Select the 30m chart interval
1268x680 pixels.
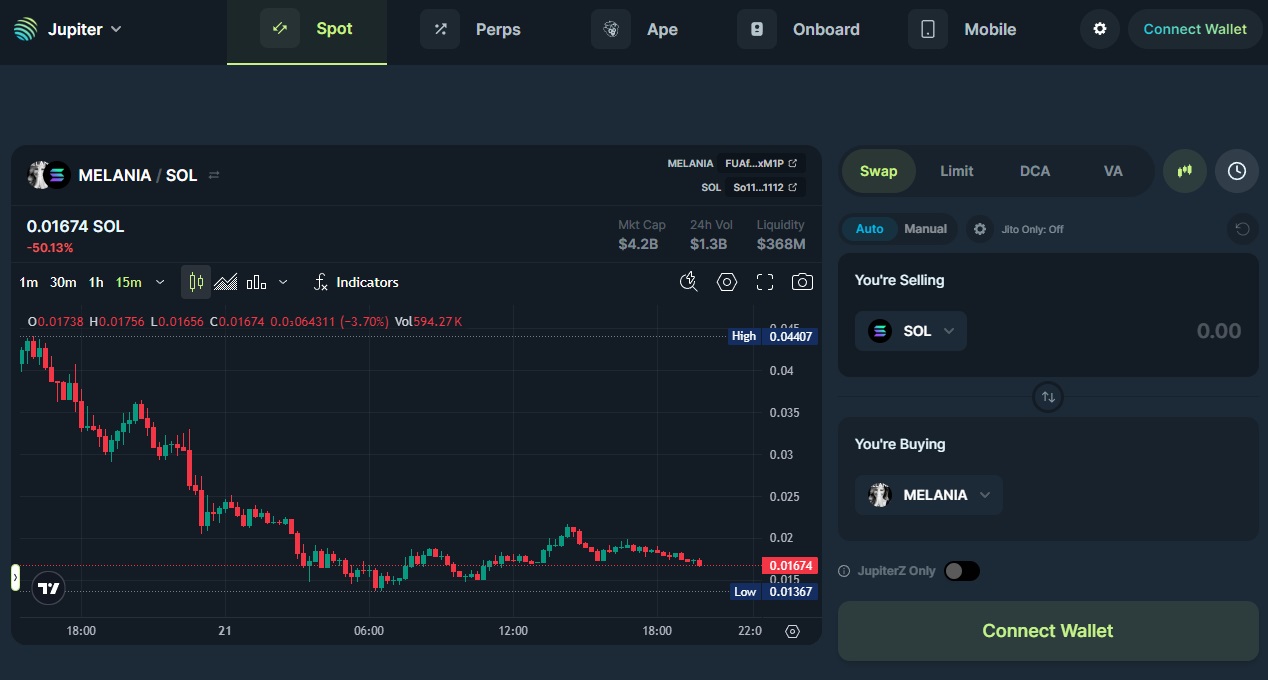coord(63,282)
